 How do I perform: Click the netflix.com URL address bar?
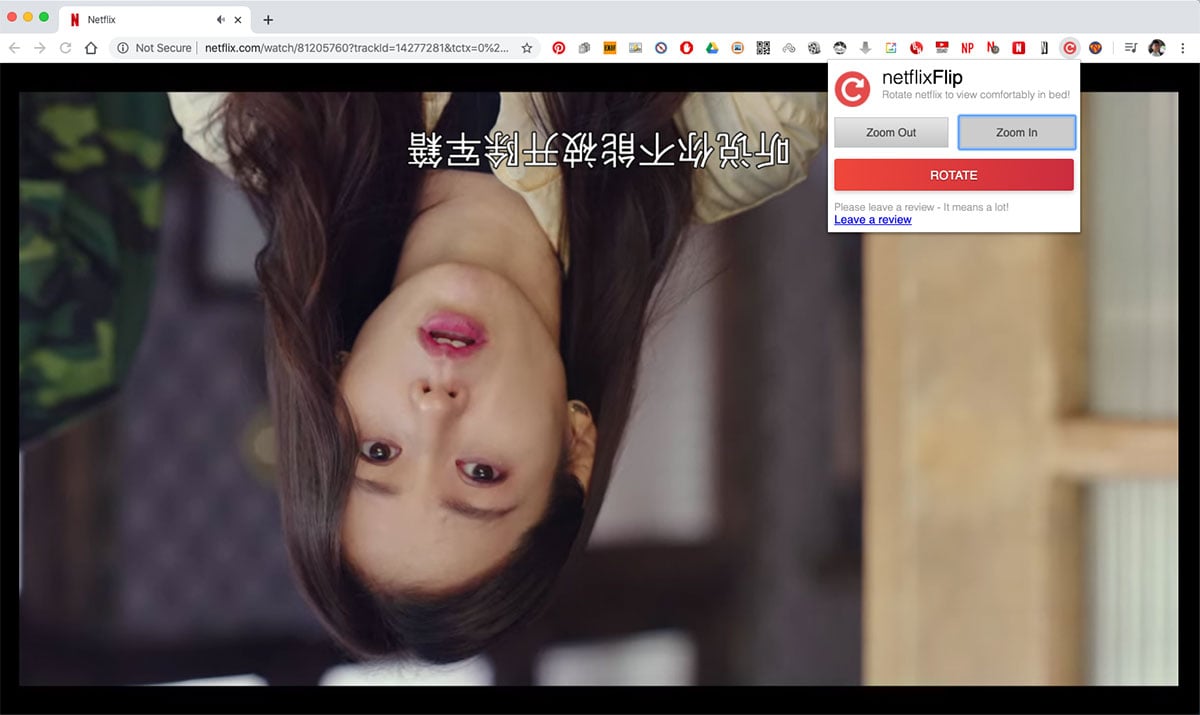(356, 47)
